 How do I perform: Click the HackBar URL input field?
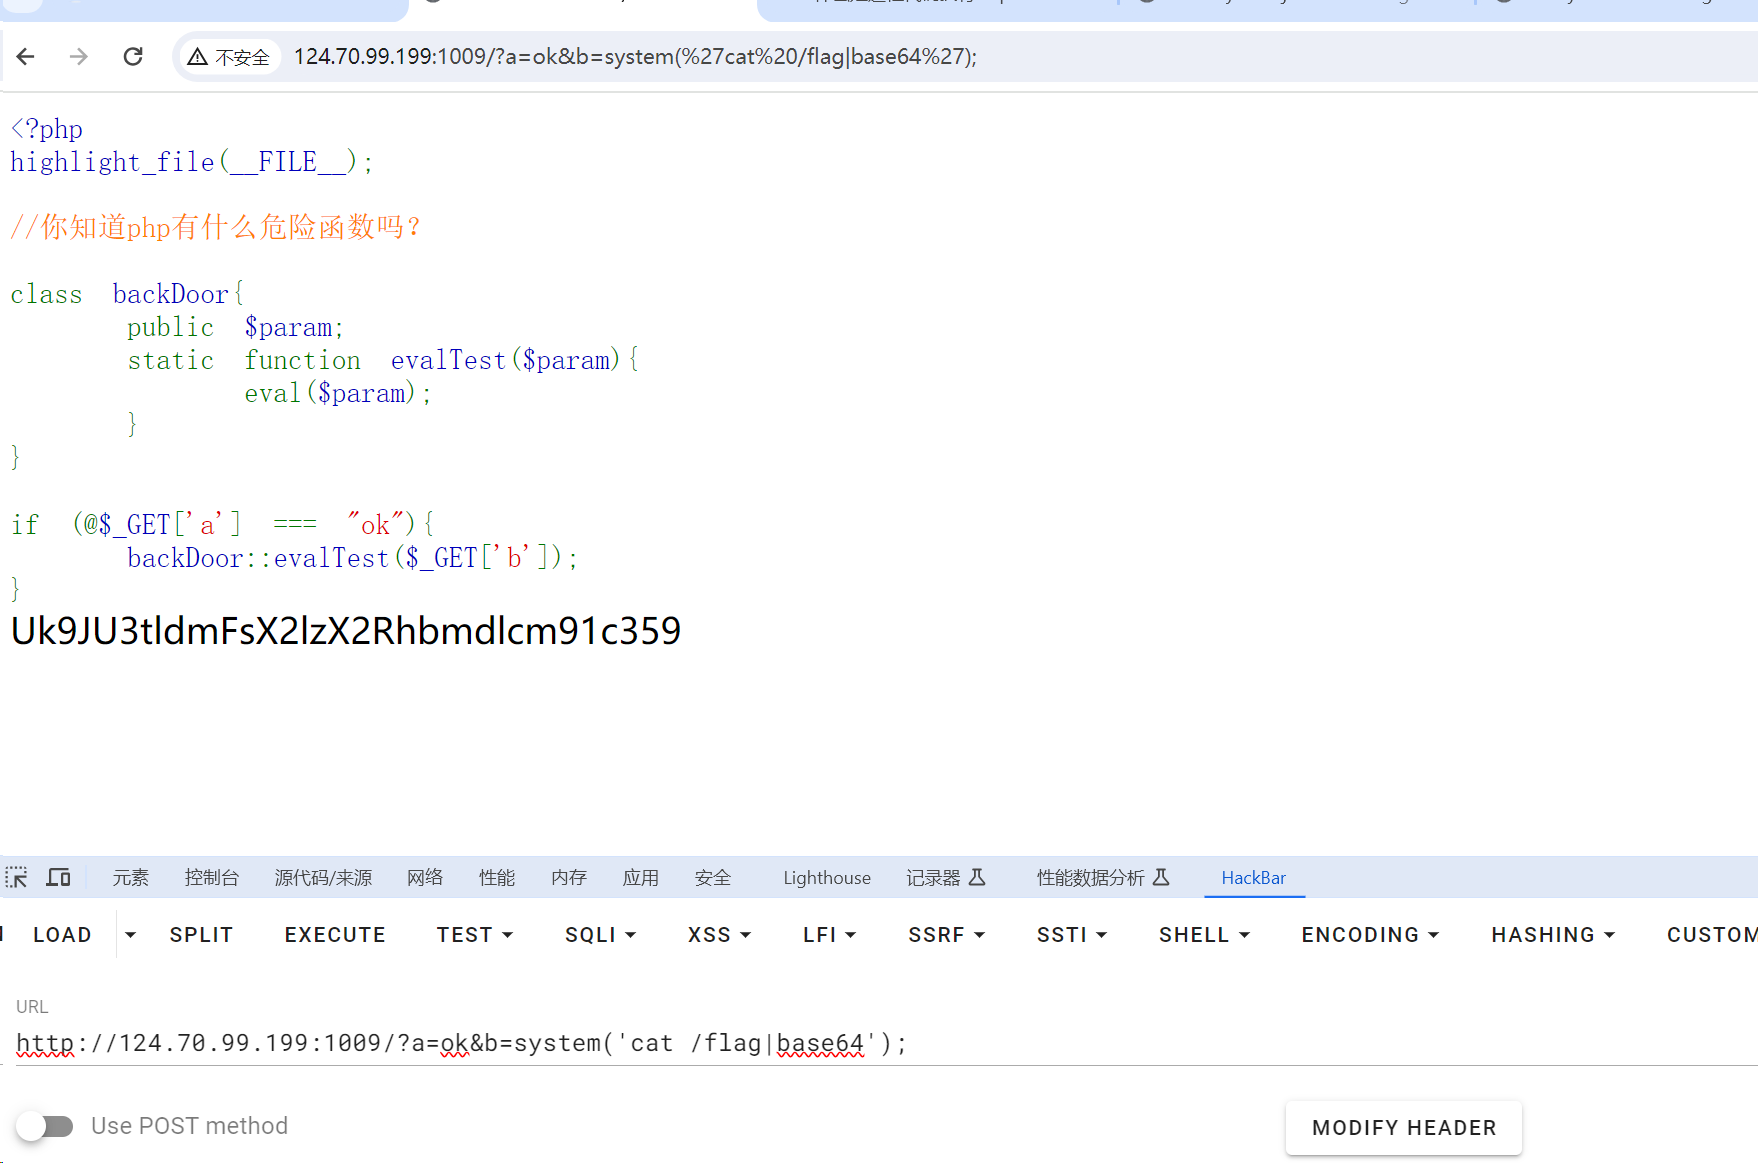pyautogui.click(x=460, y=1042)
